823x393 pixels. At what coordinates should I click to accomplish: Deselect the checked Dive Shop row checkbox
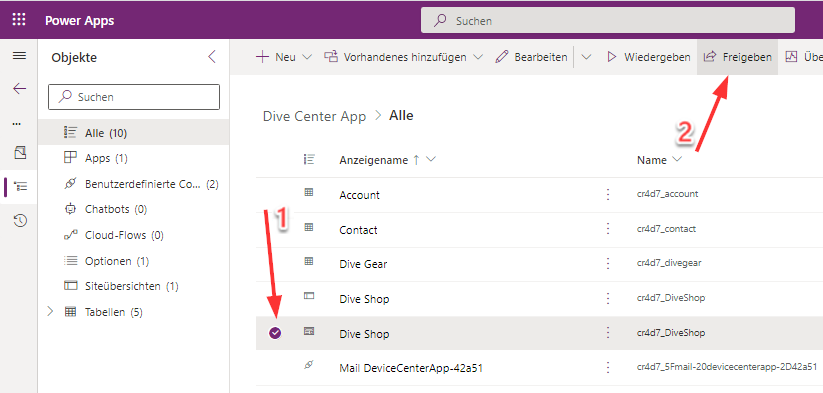click(x=275, y=333)
